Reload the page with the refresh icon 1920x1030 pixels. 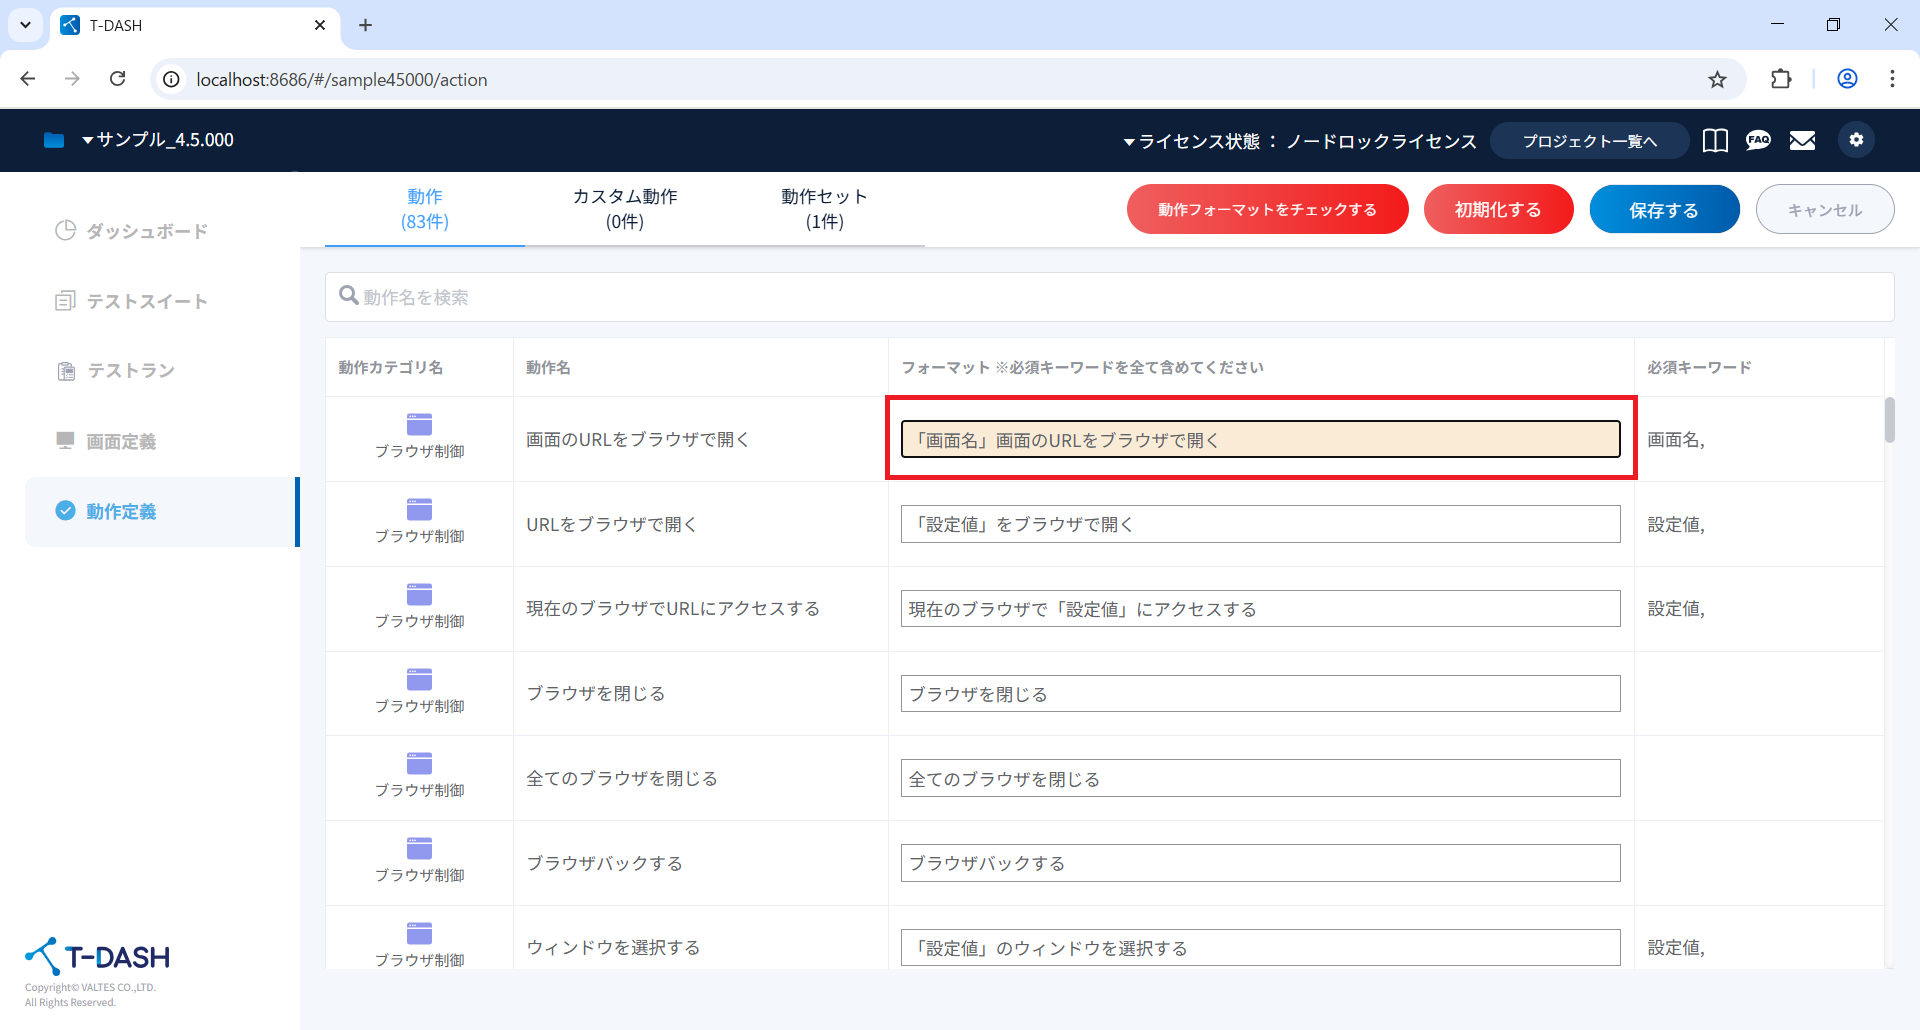(x=118, y=79)
